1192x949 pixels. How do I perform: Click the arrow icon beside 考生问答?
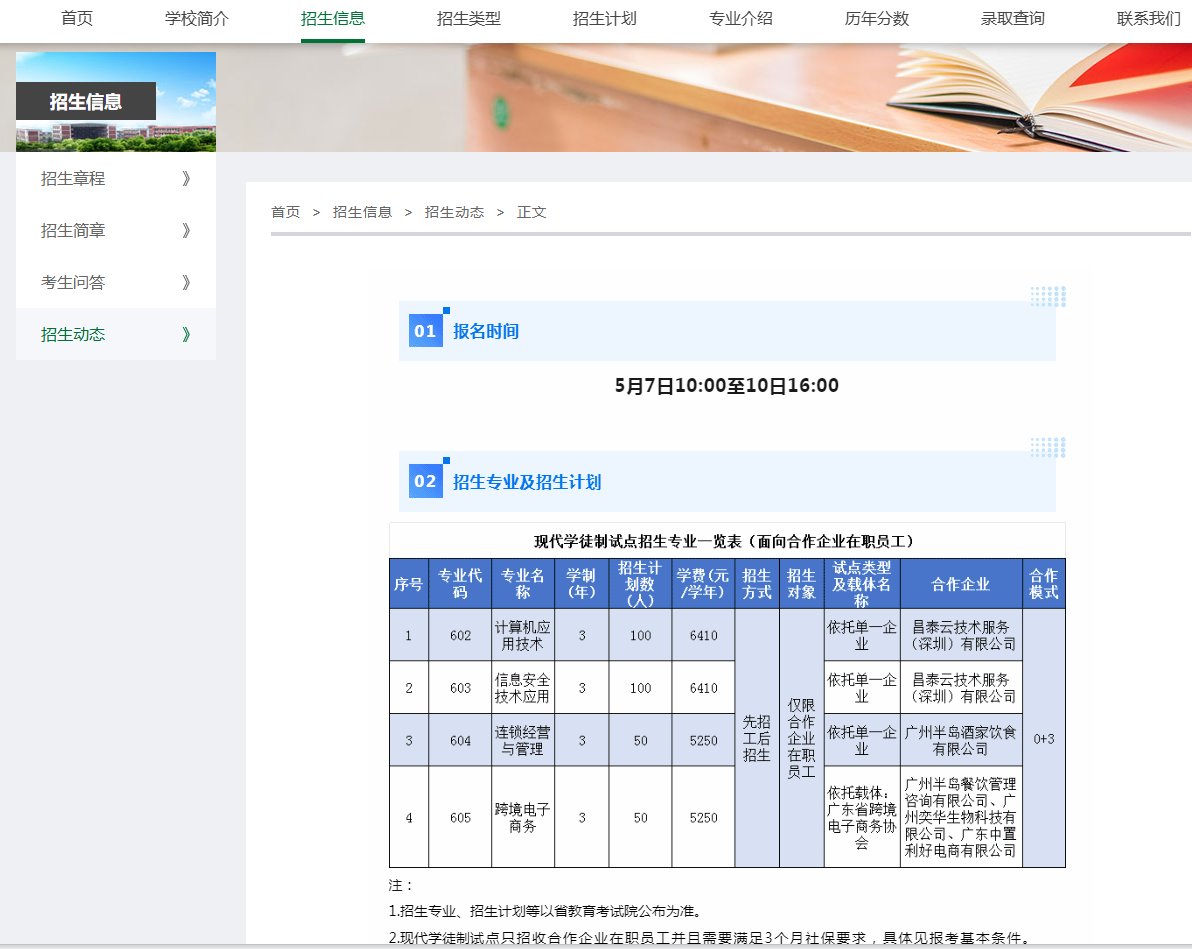pyautogui.click(x=186, y=282)
